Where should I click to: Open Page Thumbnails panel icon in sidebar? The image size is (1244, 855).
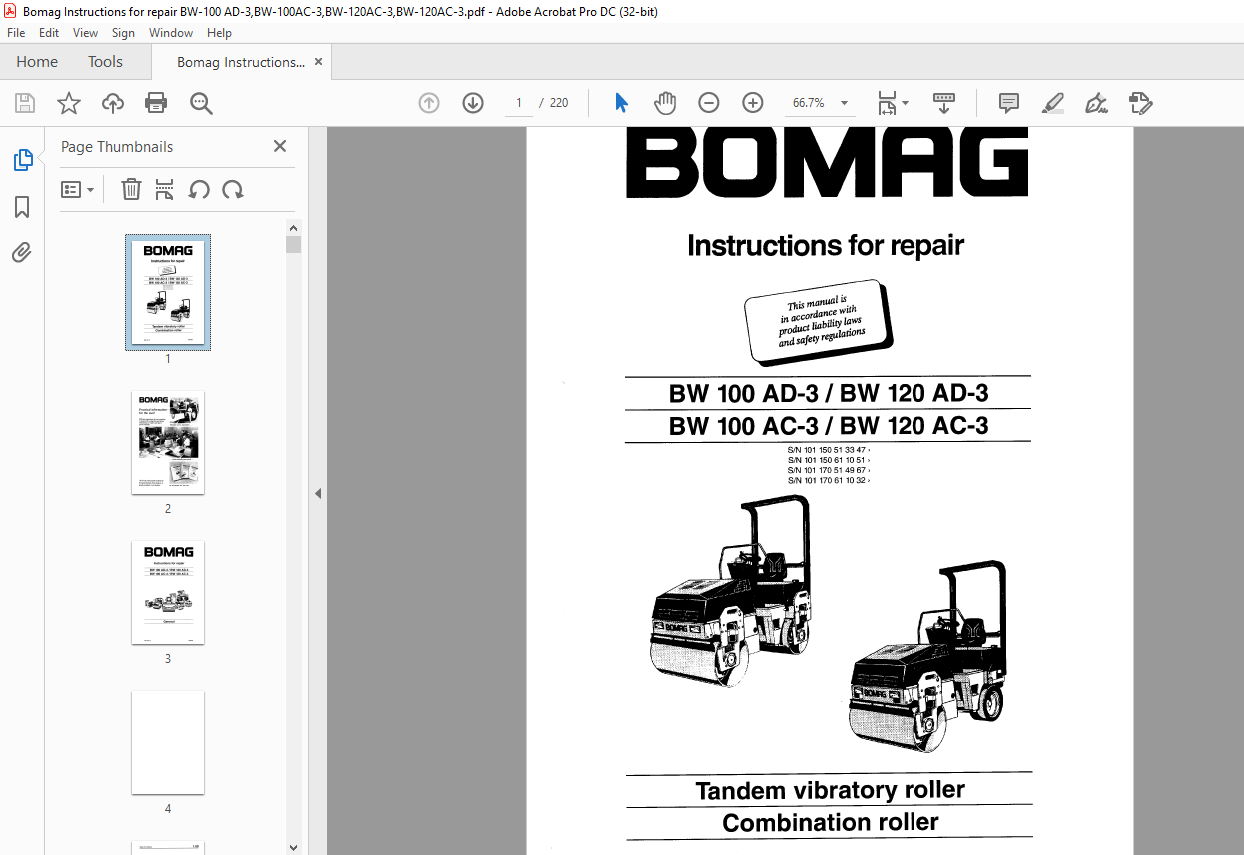tap(22, 160)
